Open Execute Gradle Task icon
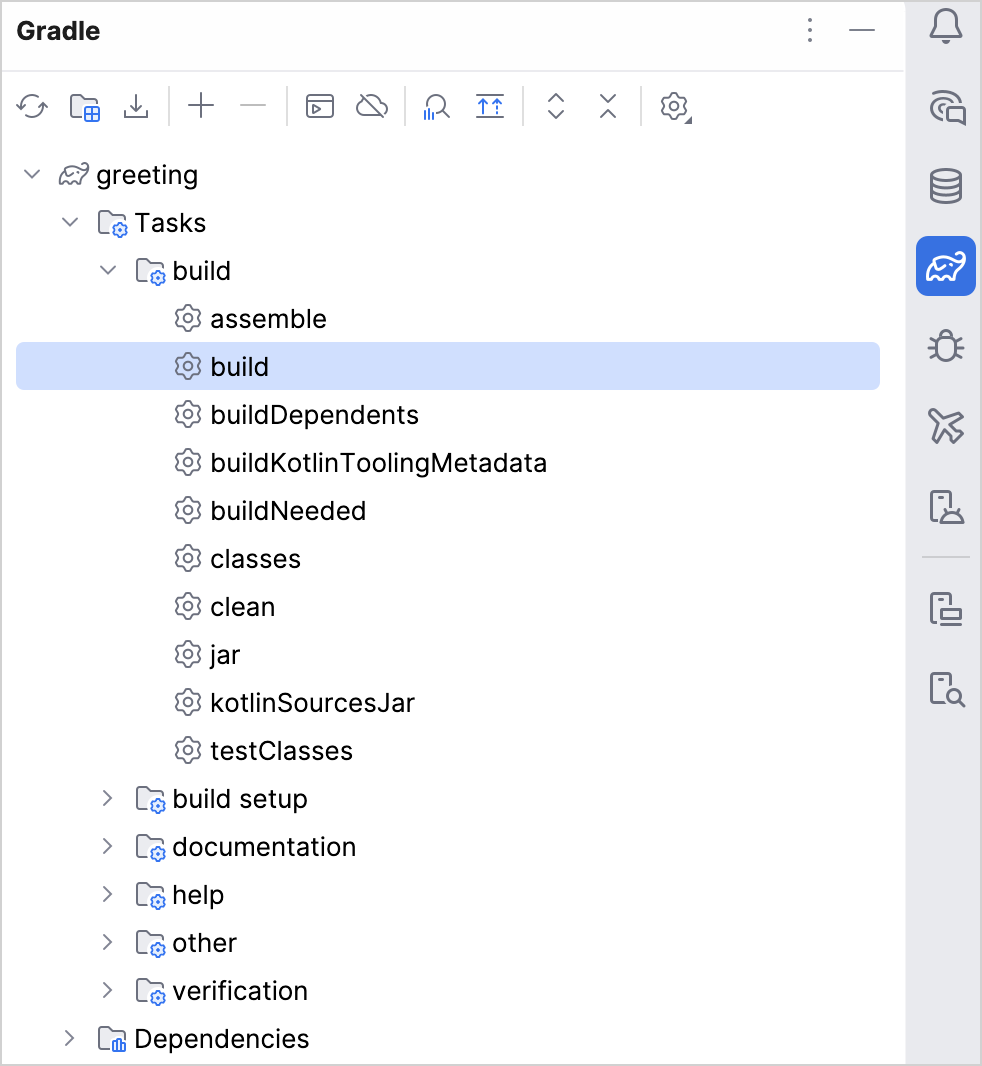This screenshot has height=1066, width=982. click(x=320, y=107)
